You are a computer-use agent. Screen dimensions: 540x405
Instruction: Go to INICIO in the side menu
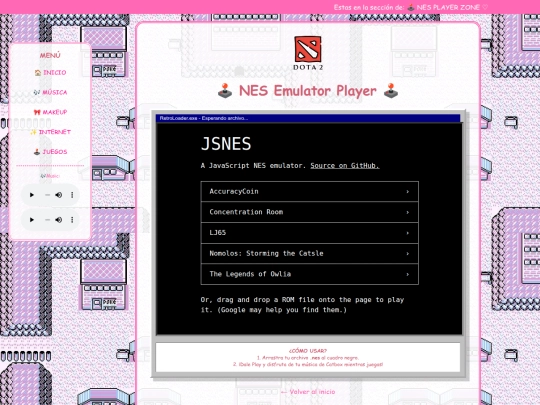[50, 73]
